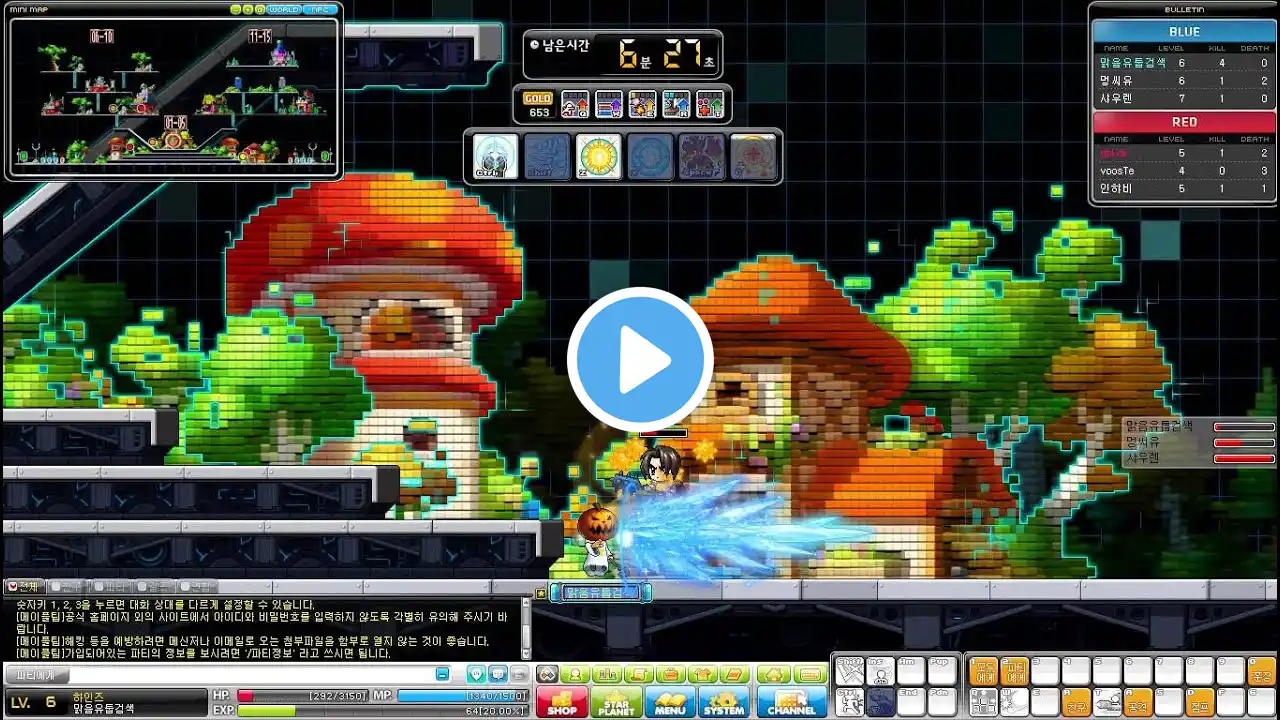Click the third green minimap window button

pos(260,9)
